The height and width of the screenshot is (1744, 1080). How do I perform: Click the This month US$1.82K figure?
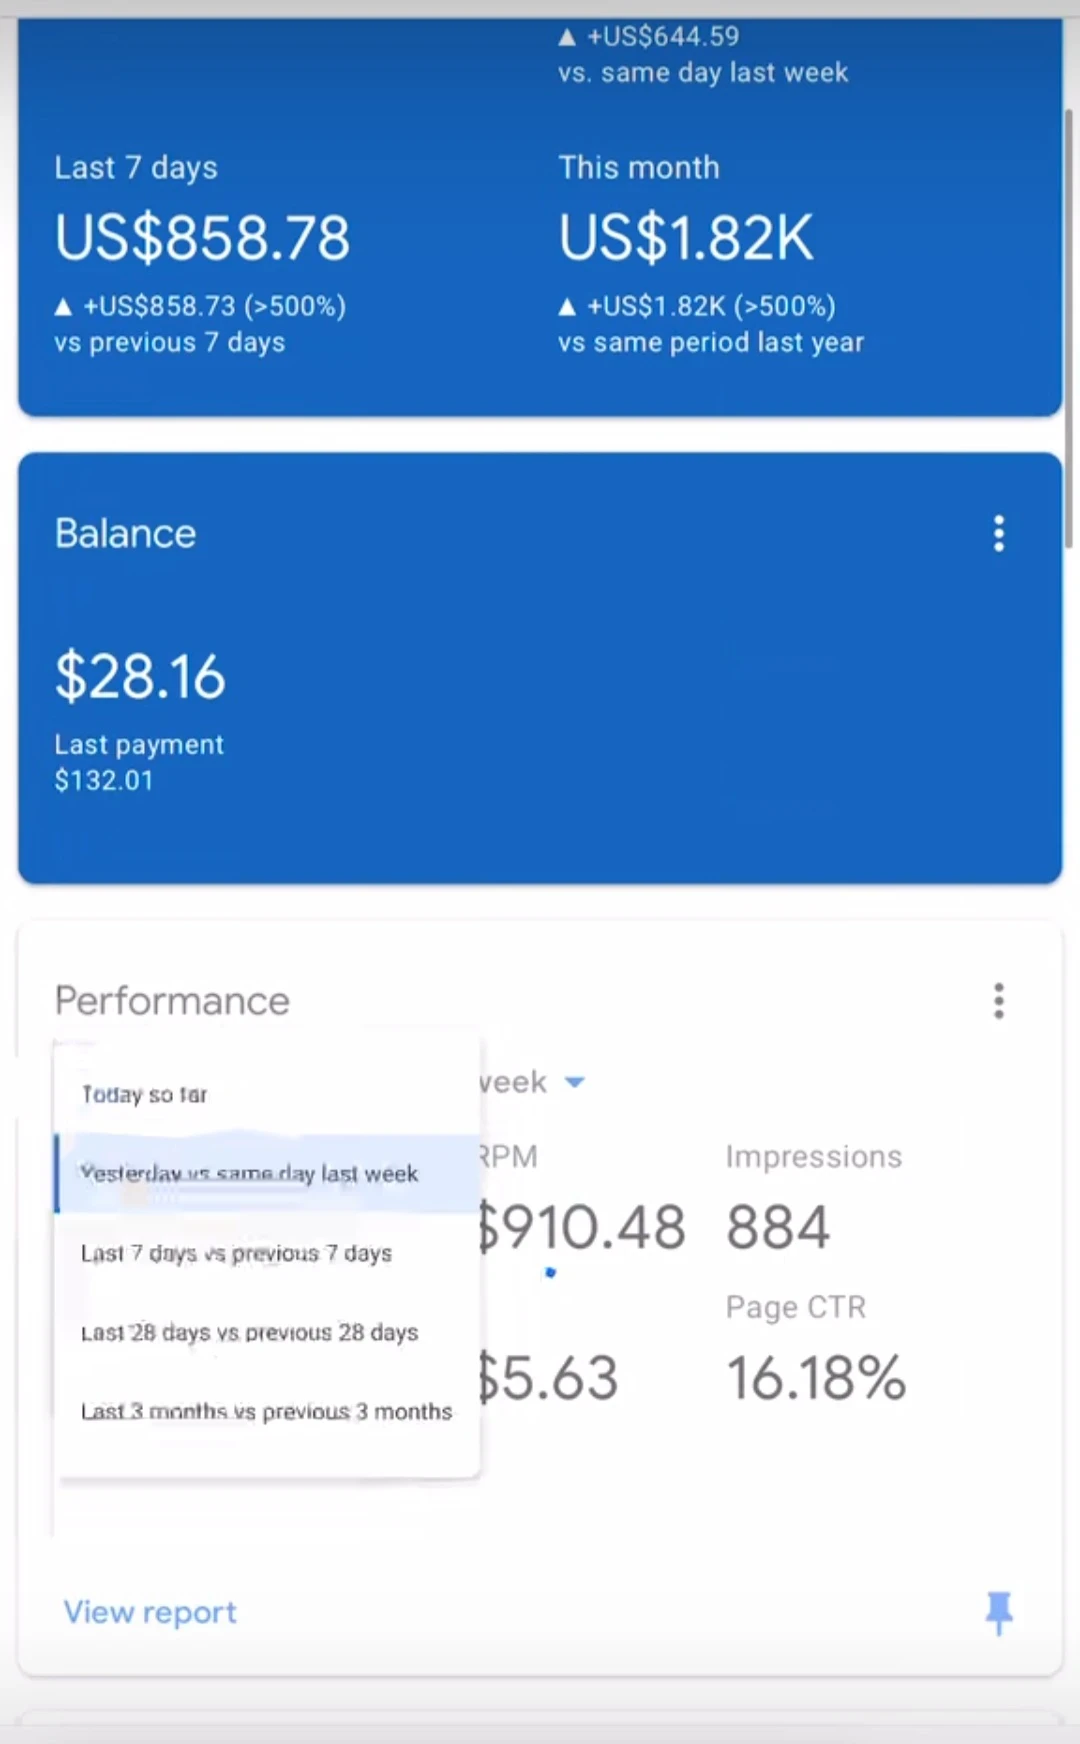coord(686,238)
